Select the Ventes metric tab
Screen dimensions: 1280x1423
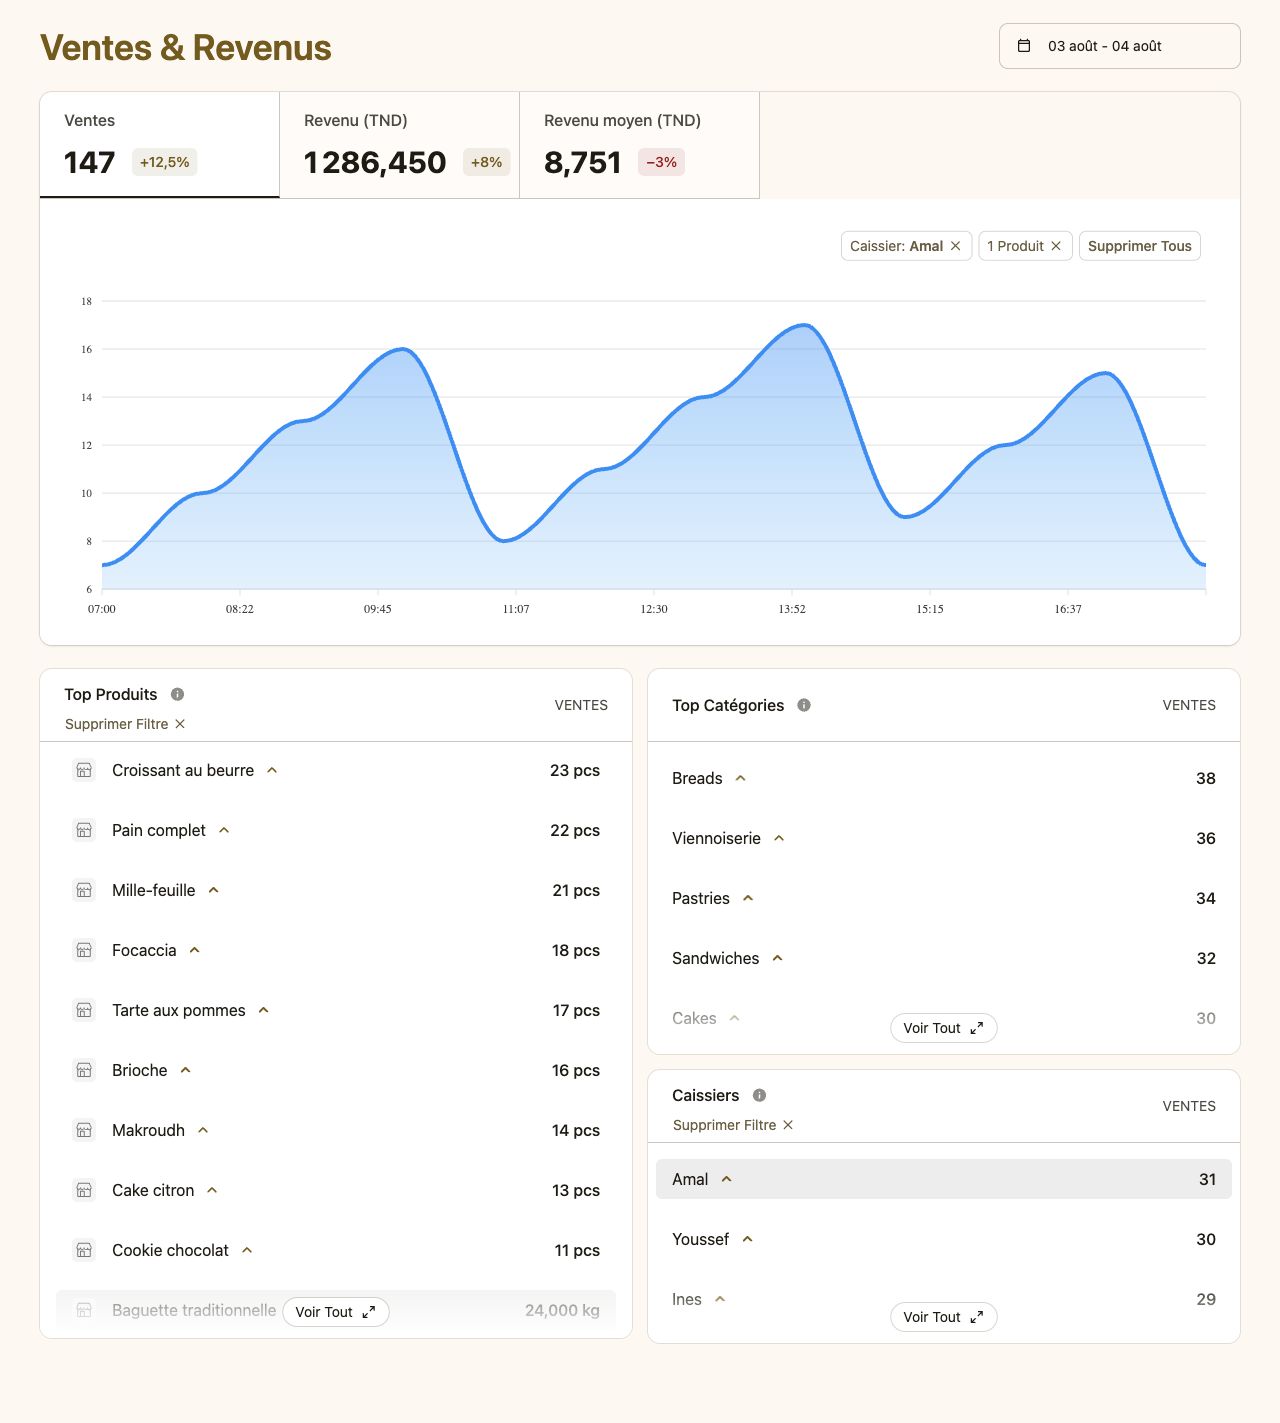[160, 145]
